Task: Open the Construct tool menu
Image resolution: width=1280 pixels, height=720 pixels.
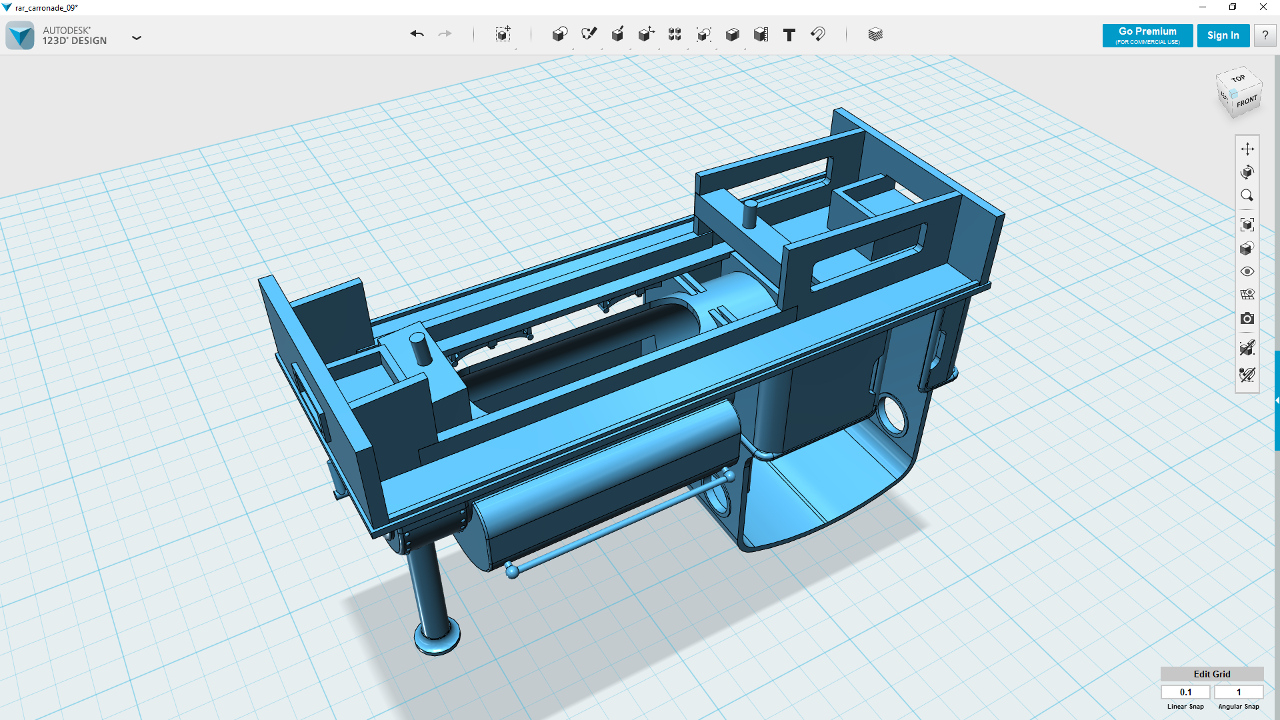Action: [x=618, y=34]
